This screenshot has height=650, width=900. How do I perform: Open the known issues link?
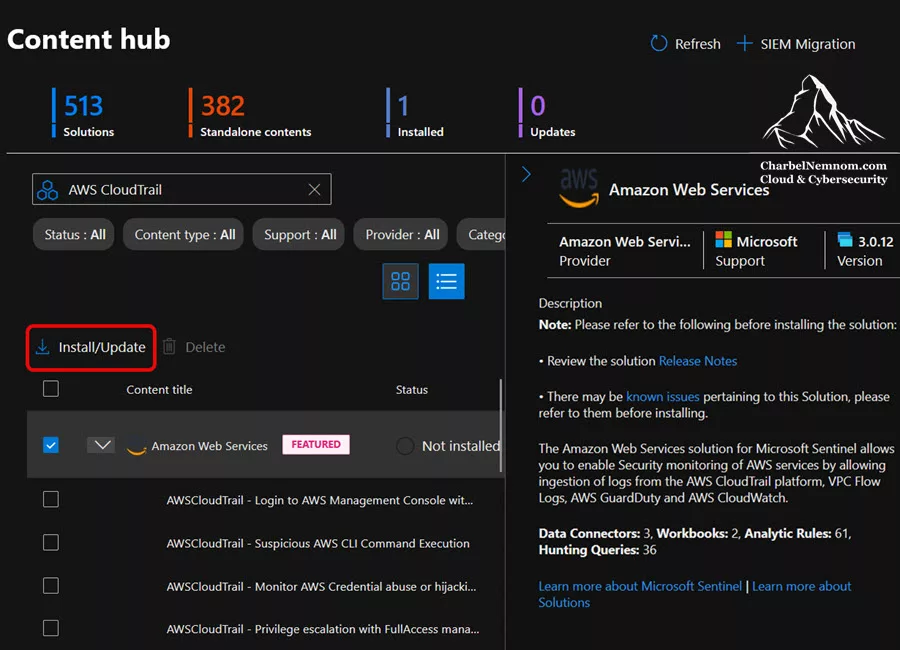coord(662,396)
